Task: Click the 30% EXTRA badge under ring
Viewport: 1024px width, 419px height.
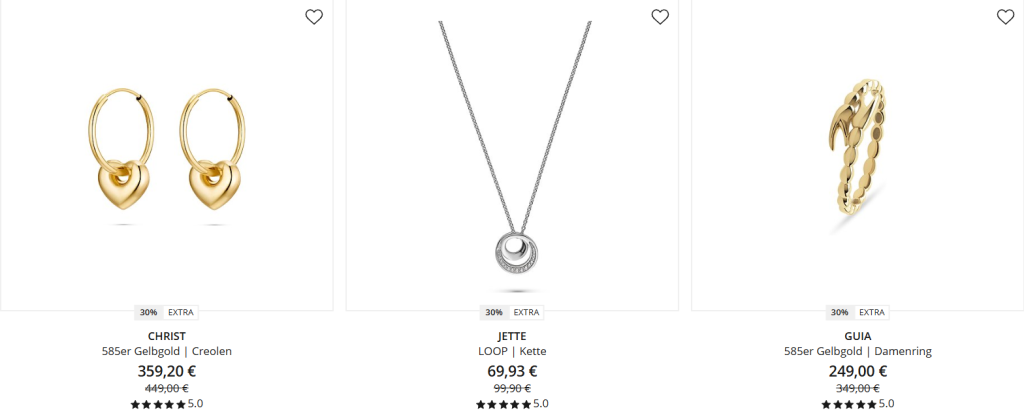Action: click(x=857, y=313)
